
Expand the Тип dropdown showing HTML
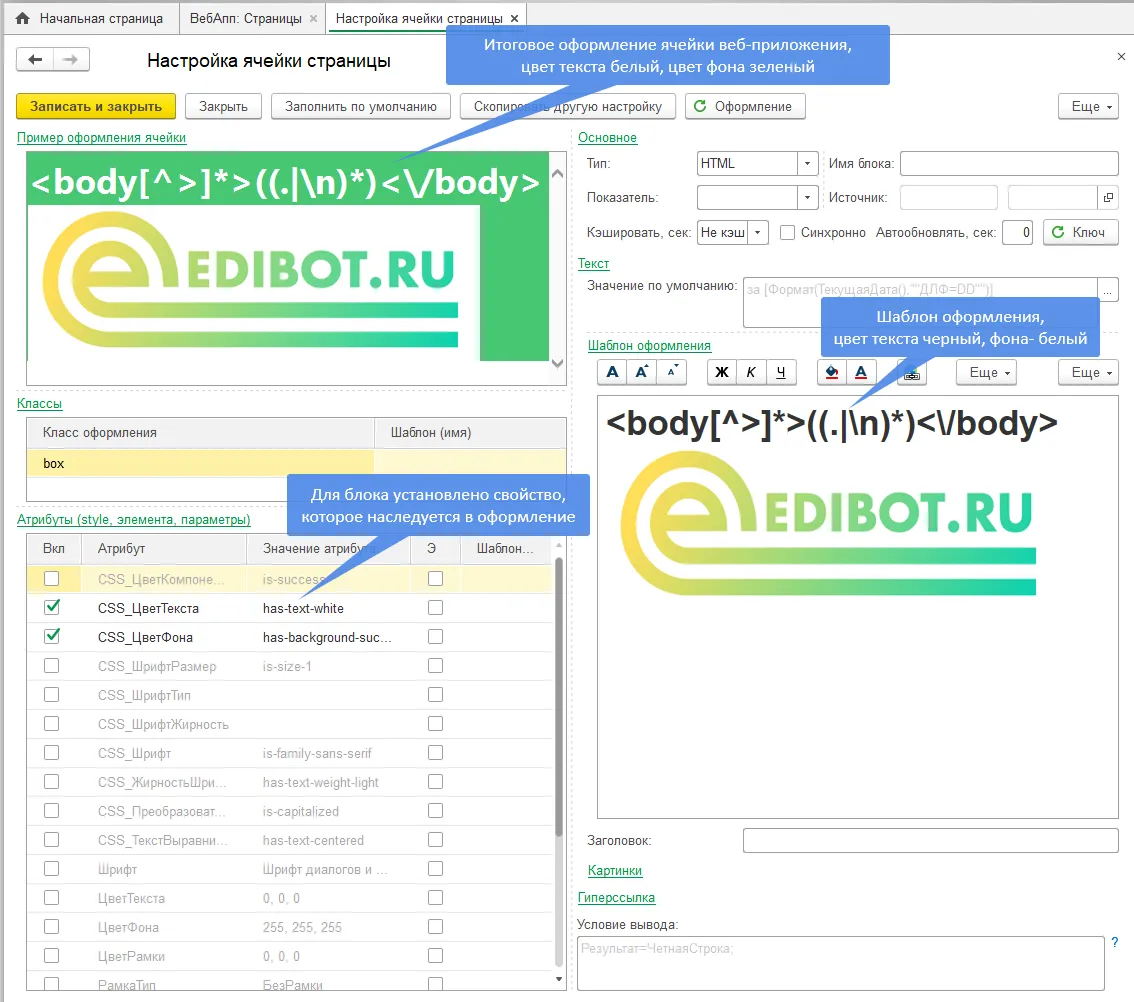(x=807, y=164)
